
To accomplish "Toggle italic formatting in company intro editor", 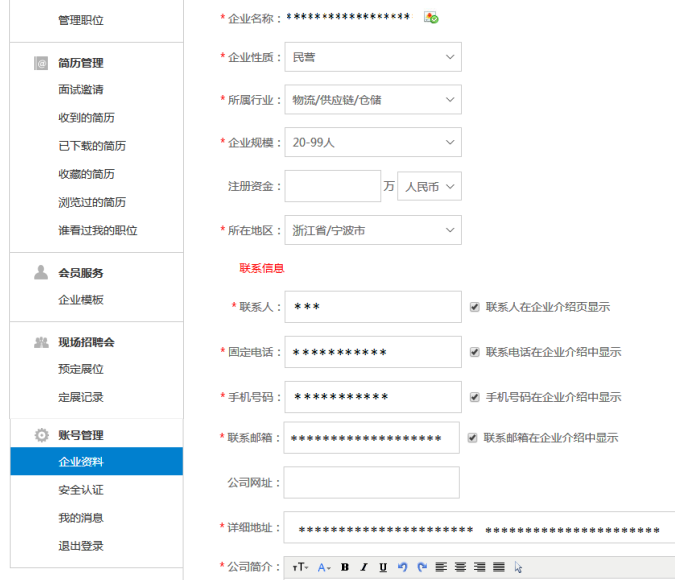I will [x=364, y=567].
